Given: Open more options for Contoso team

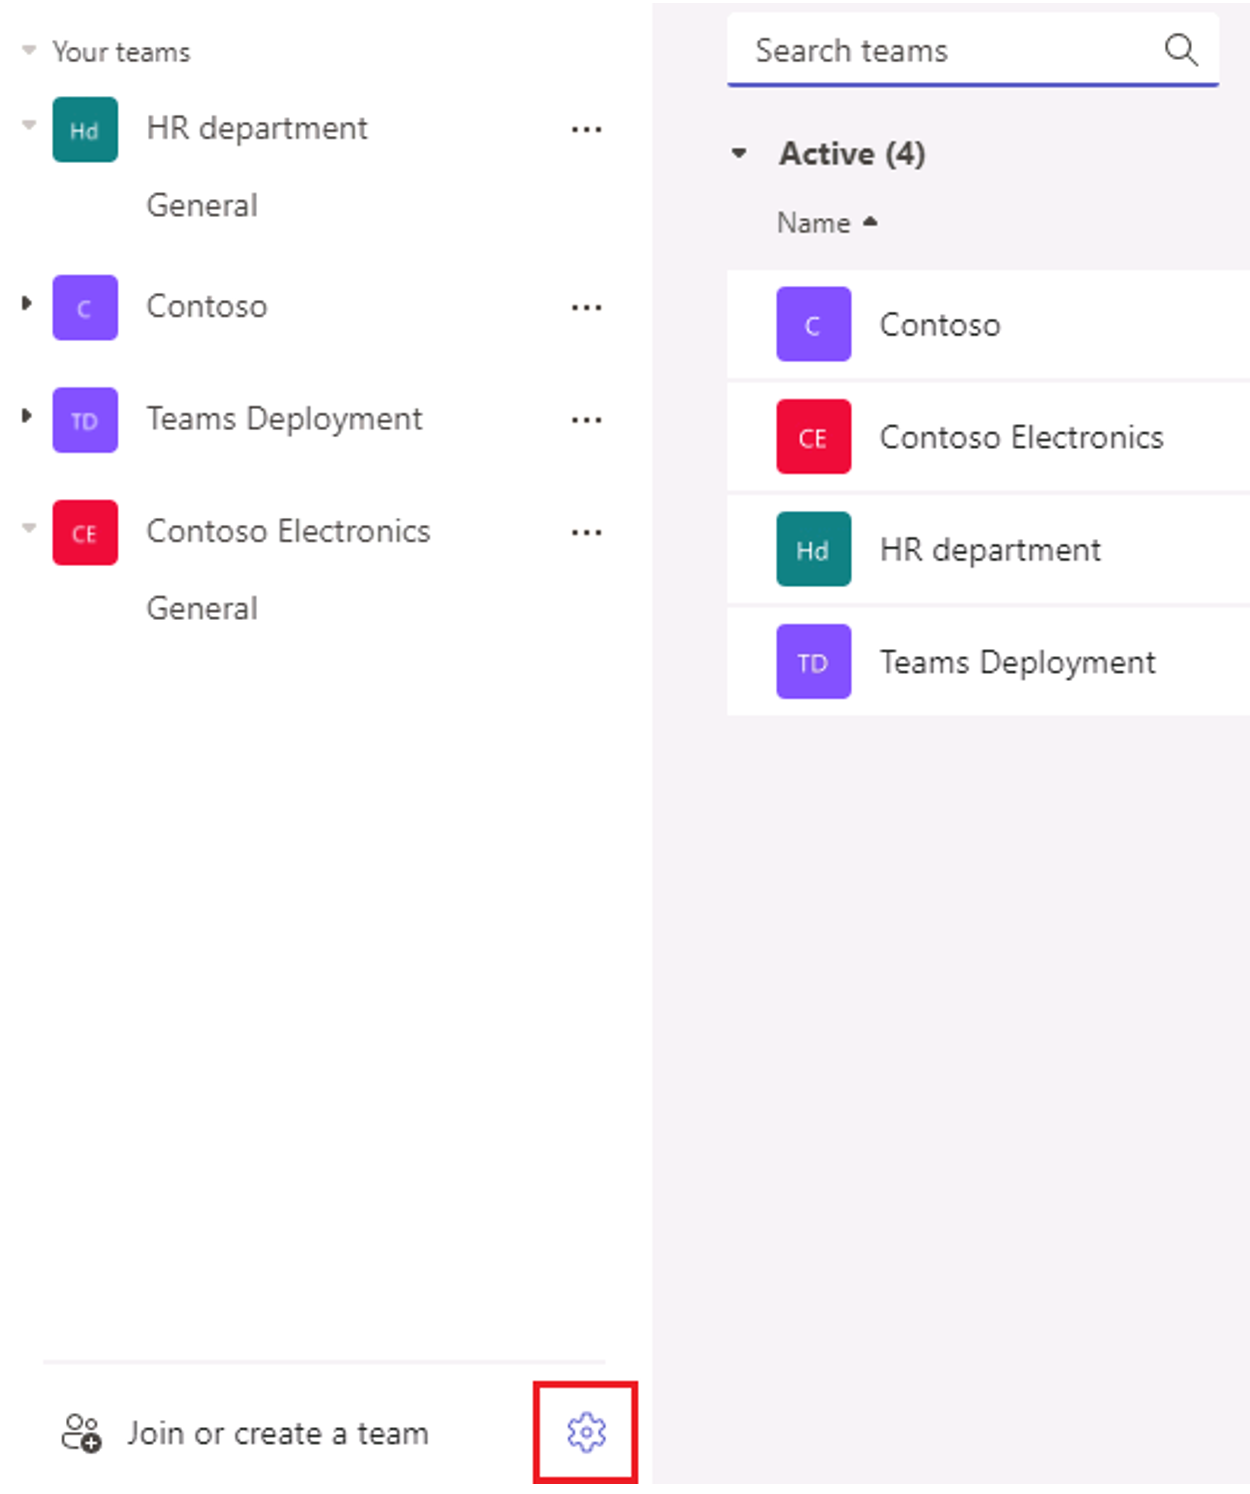Looking at the screenshot, I should pos(586,307).
